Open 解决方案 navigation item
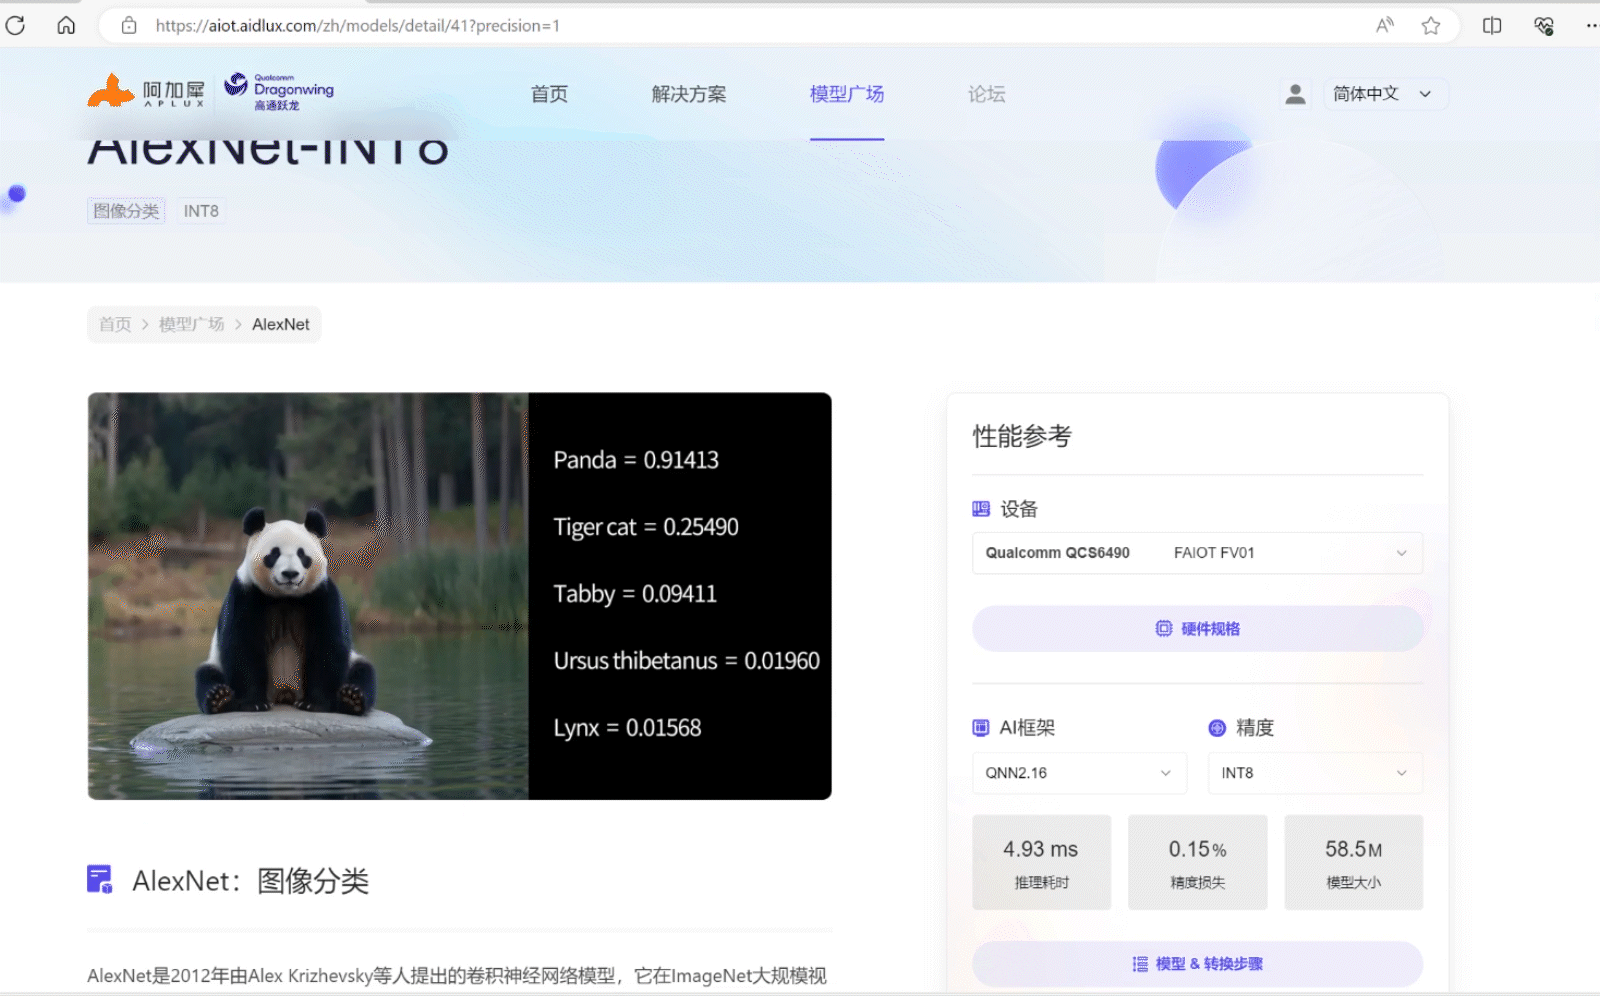Viewport: 1600px width, 996px height. (x=689, y=94)
